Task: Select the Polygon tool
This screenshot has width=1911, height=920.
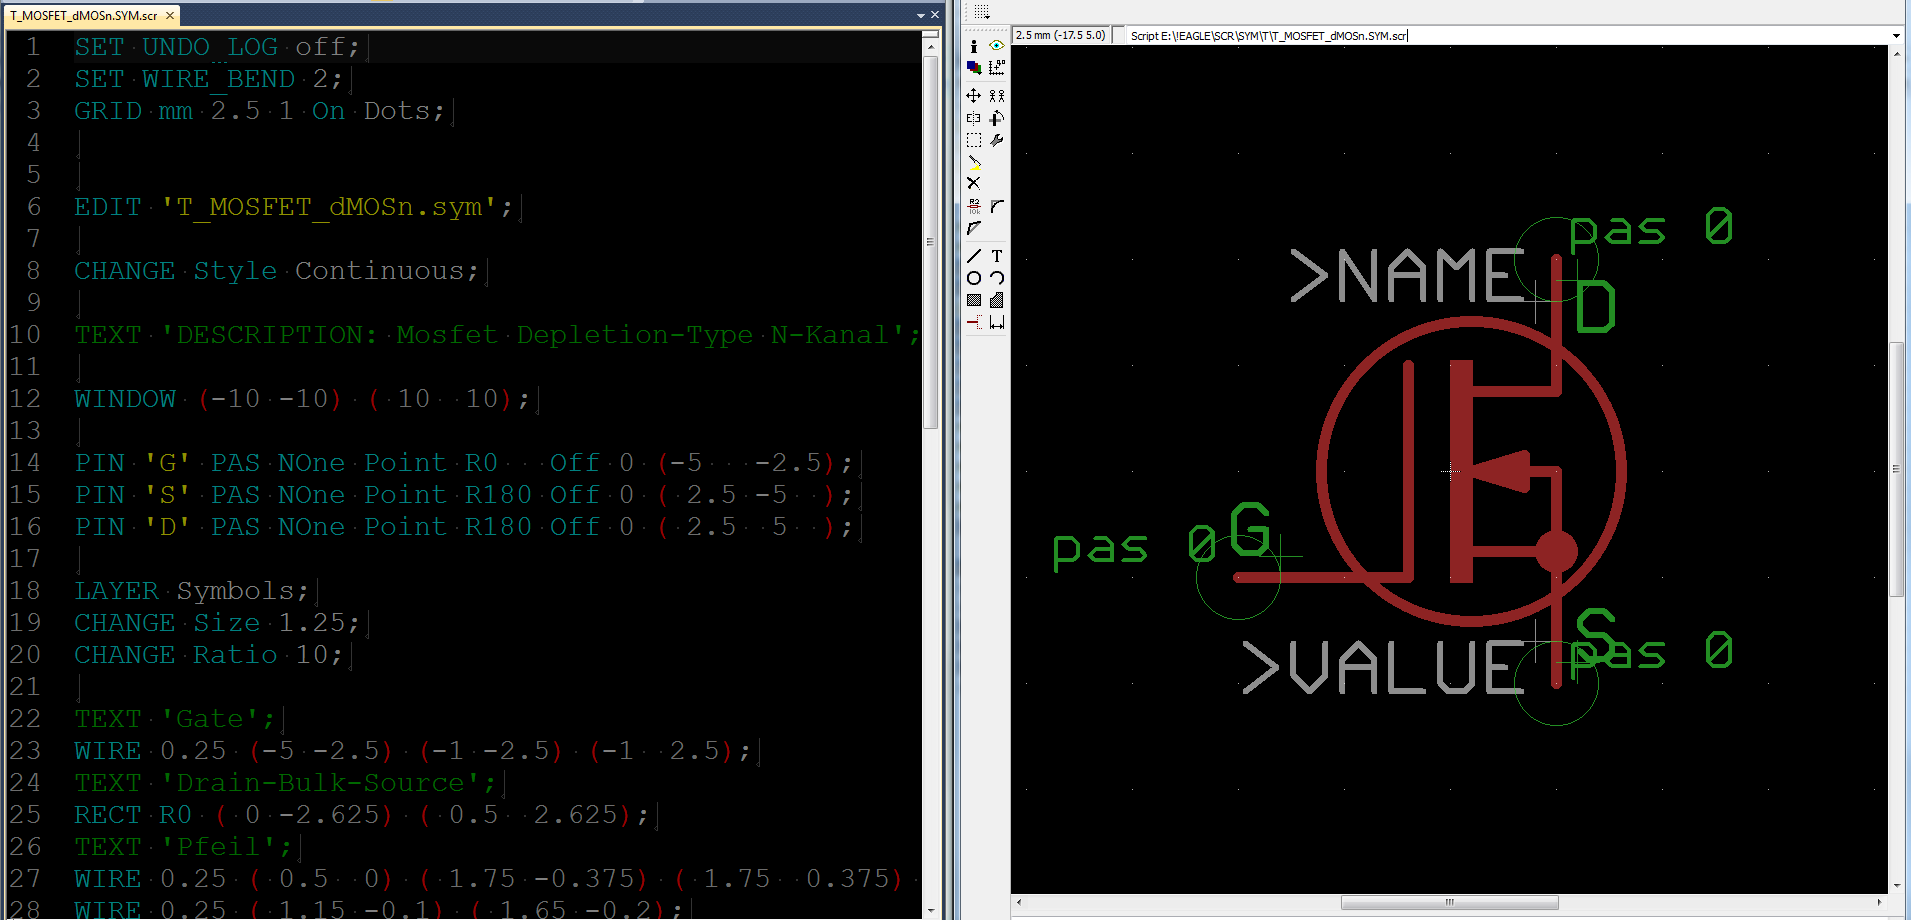Action: coord(997,300)
